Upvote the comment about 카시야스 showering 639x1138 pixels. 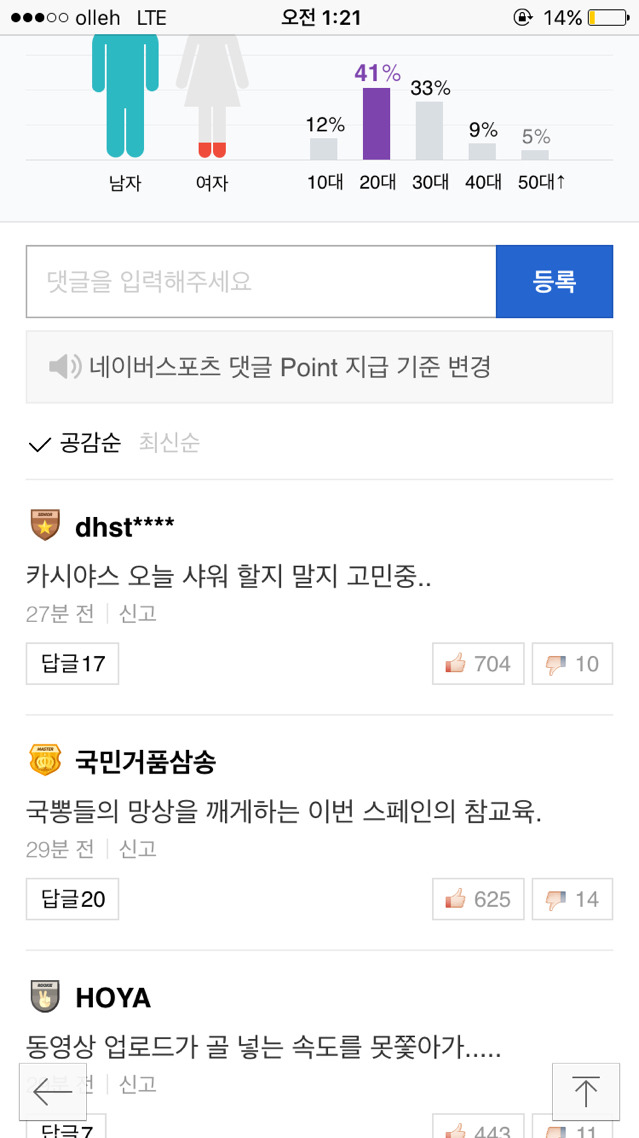(478, 663)
